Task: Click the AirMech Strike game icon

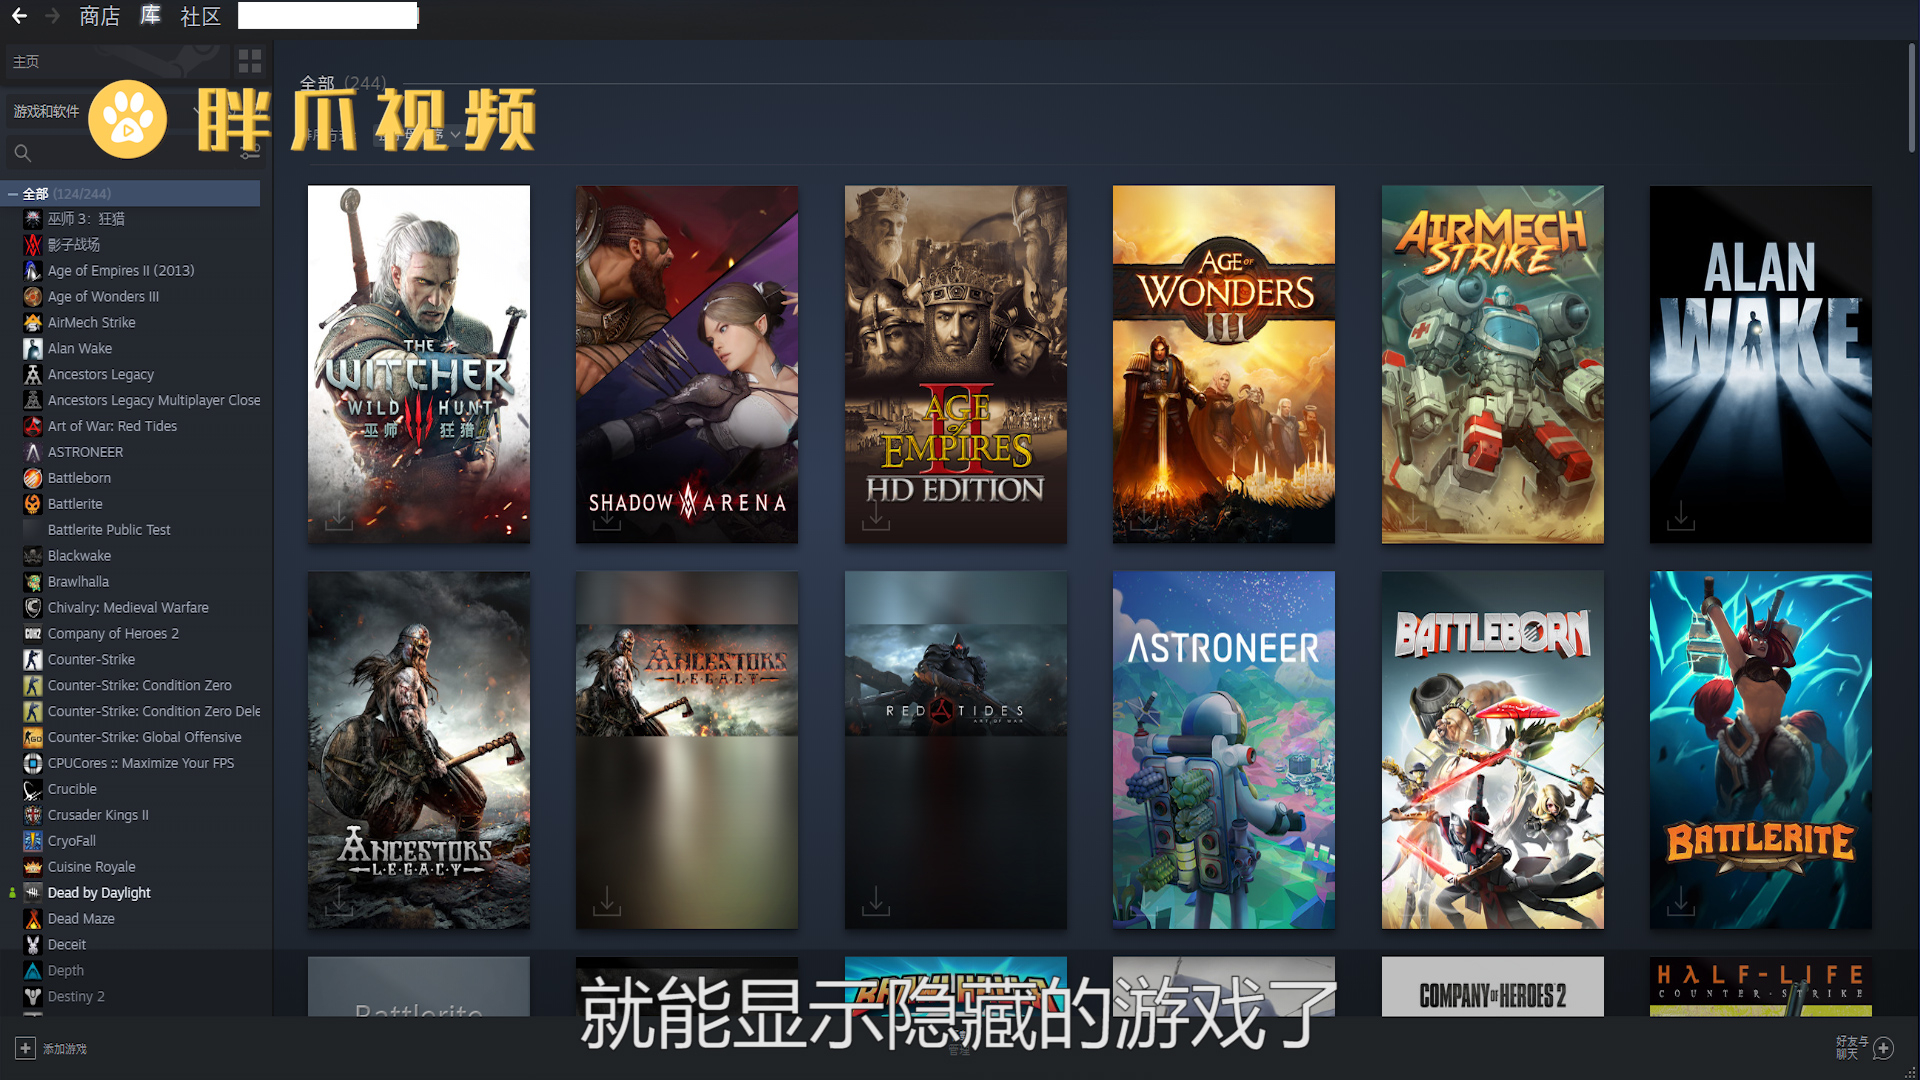Action: click(x=1493, y=364)
